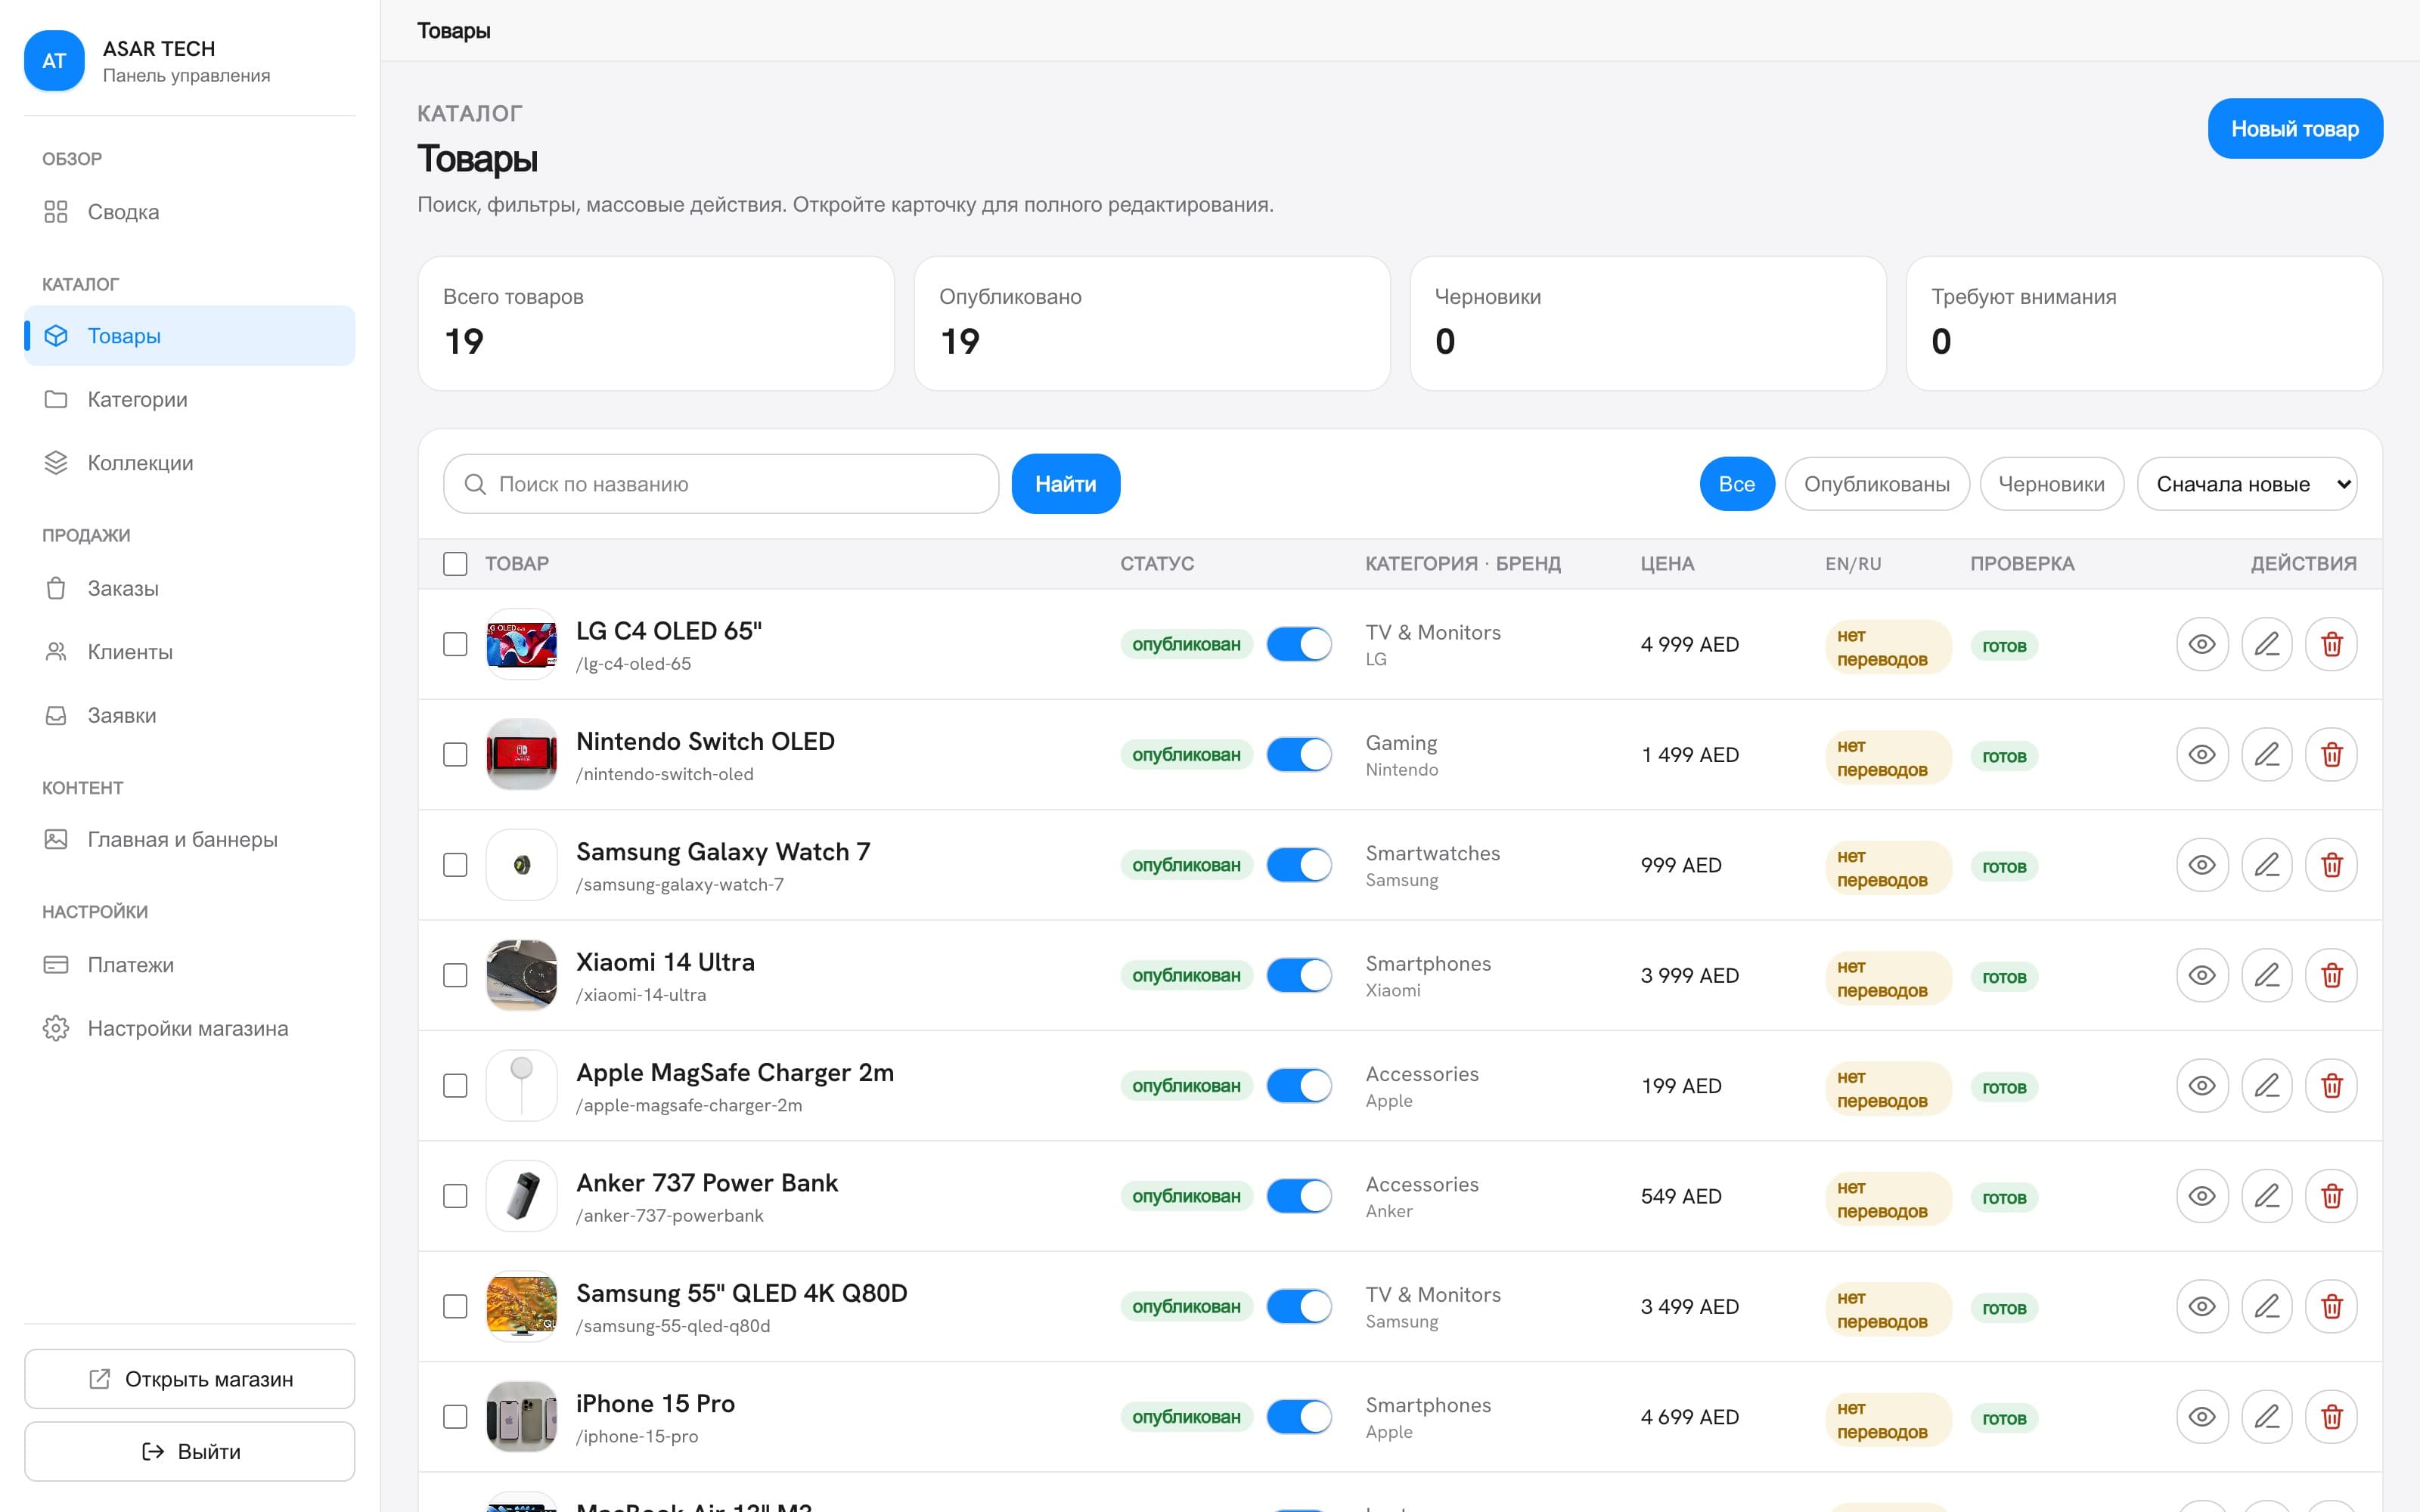Screen dimensions: 2420x1512
Task: Edit the Samsung Galaxy Watch 7 product
Action: point(2267,865)
